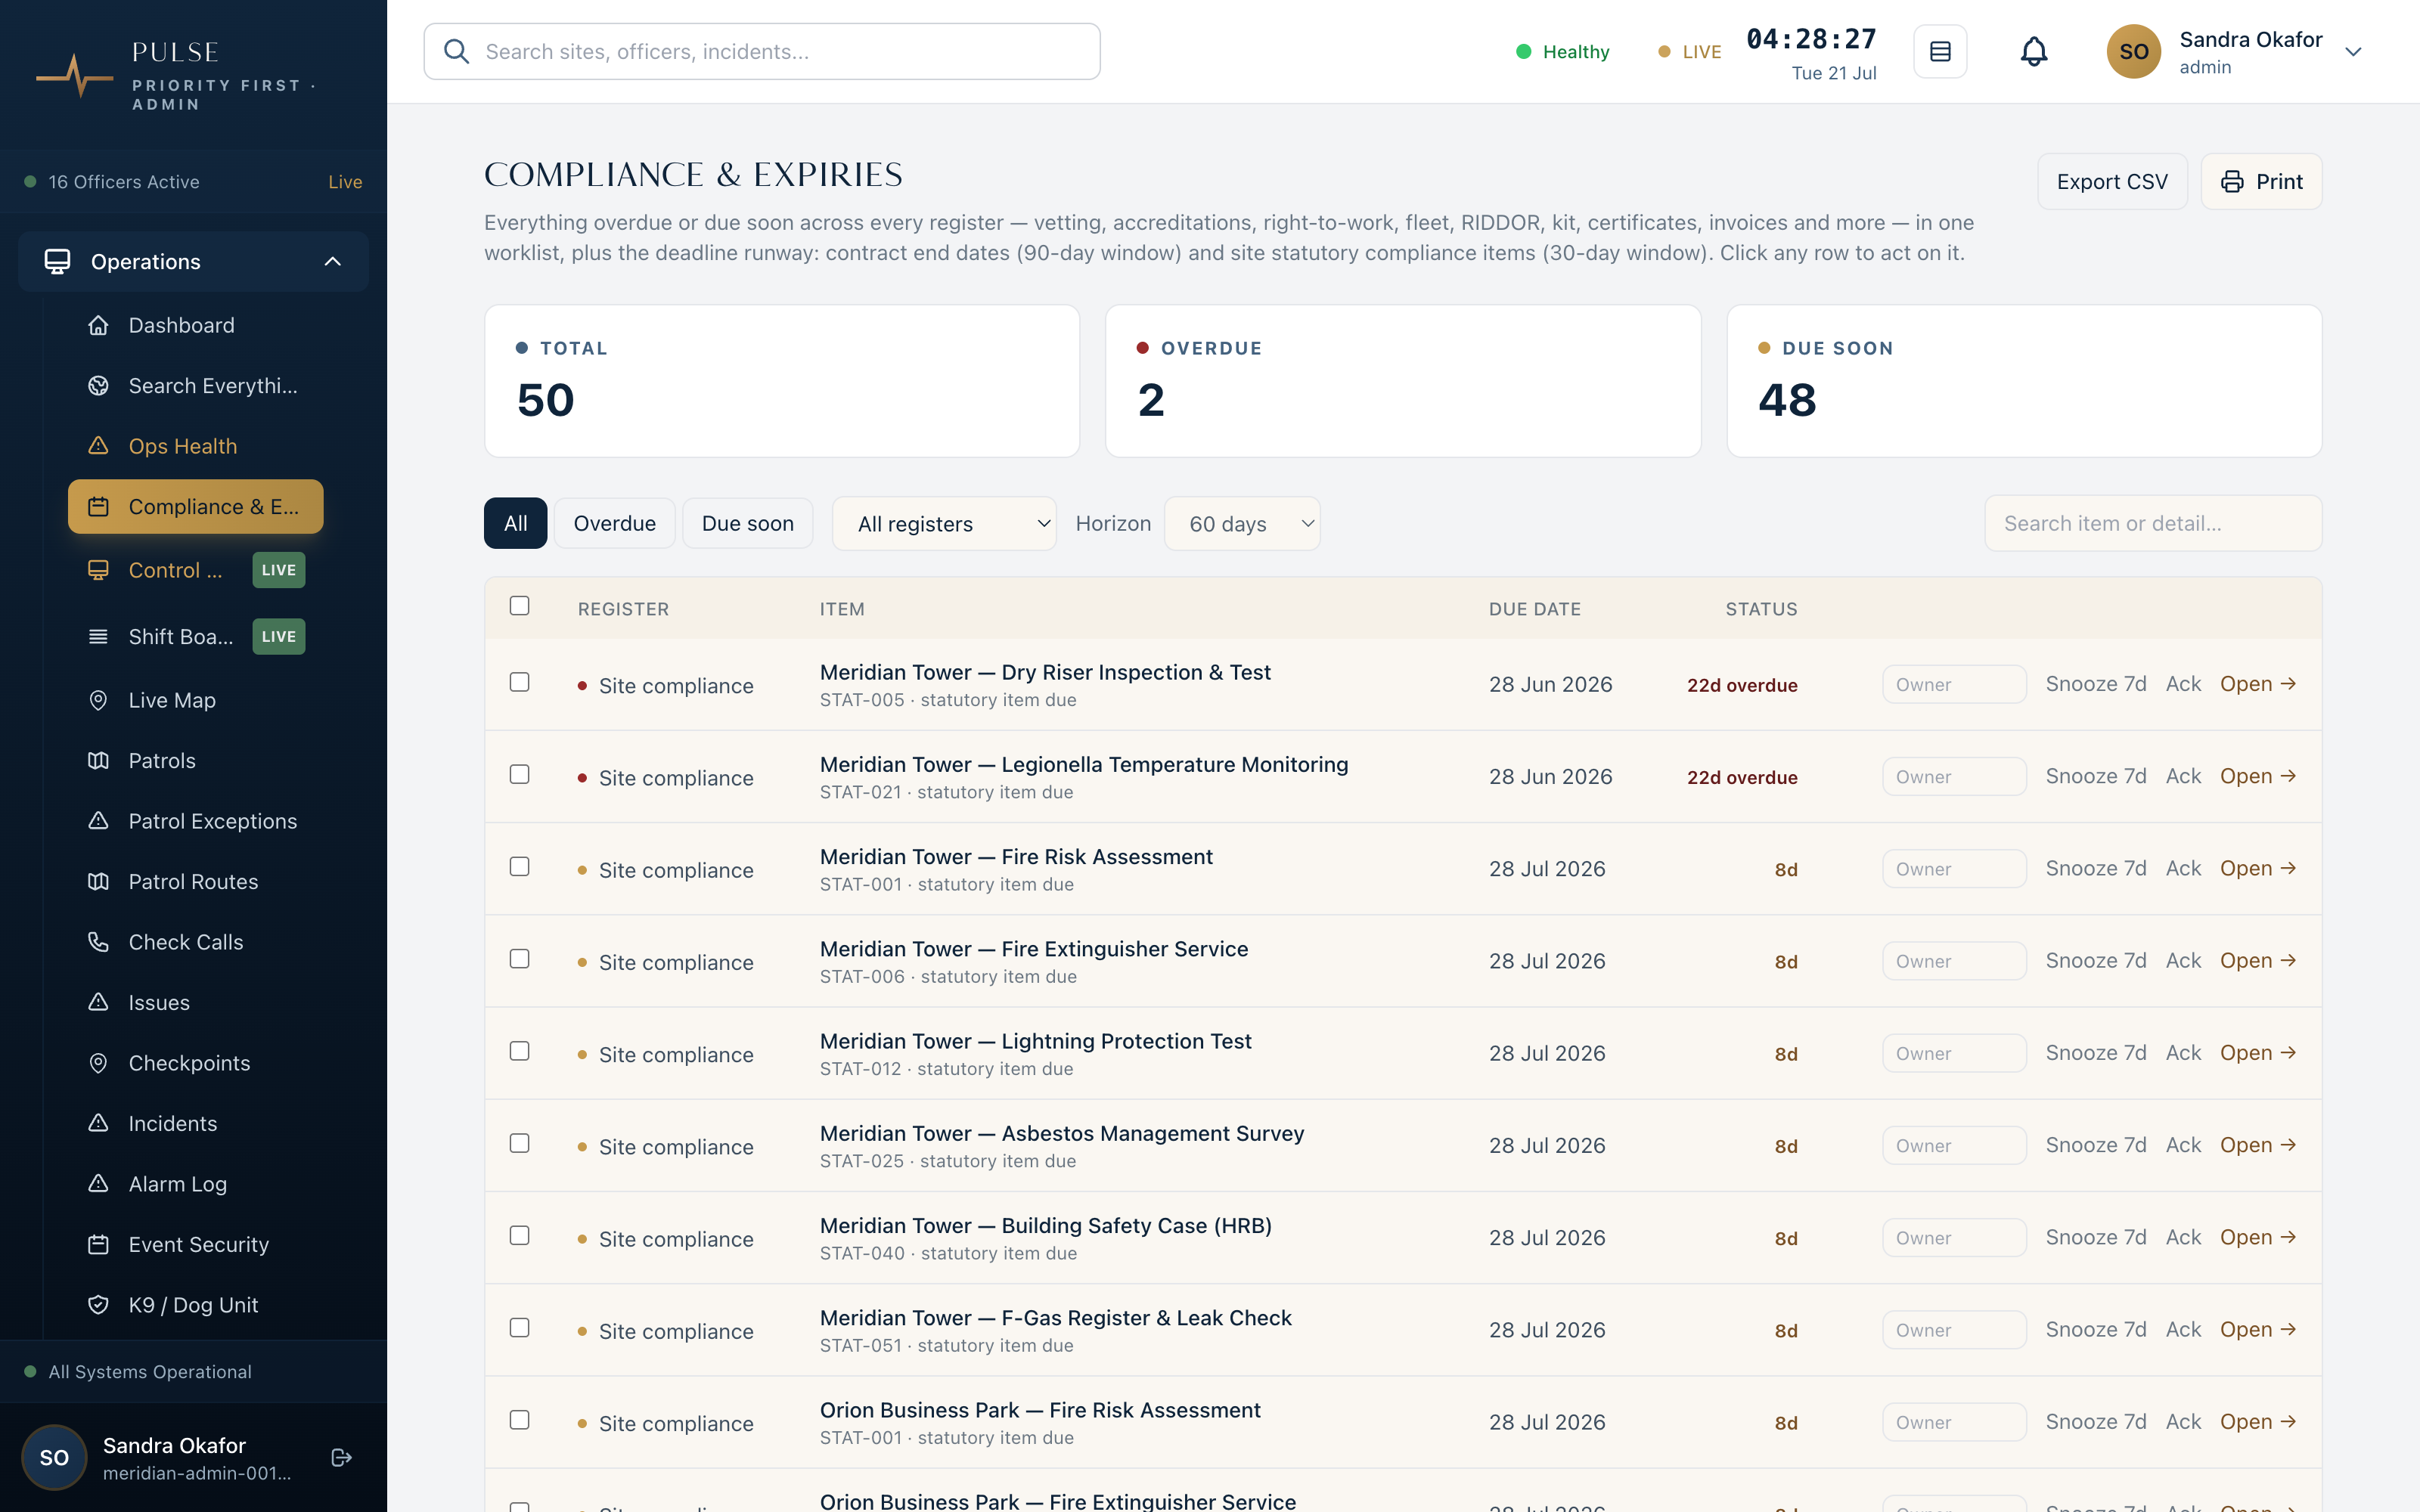This screenshot has height=1512, width=2420.
Task: Click the Search item or detail field
Action: 2153,523
